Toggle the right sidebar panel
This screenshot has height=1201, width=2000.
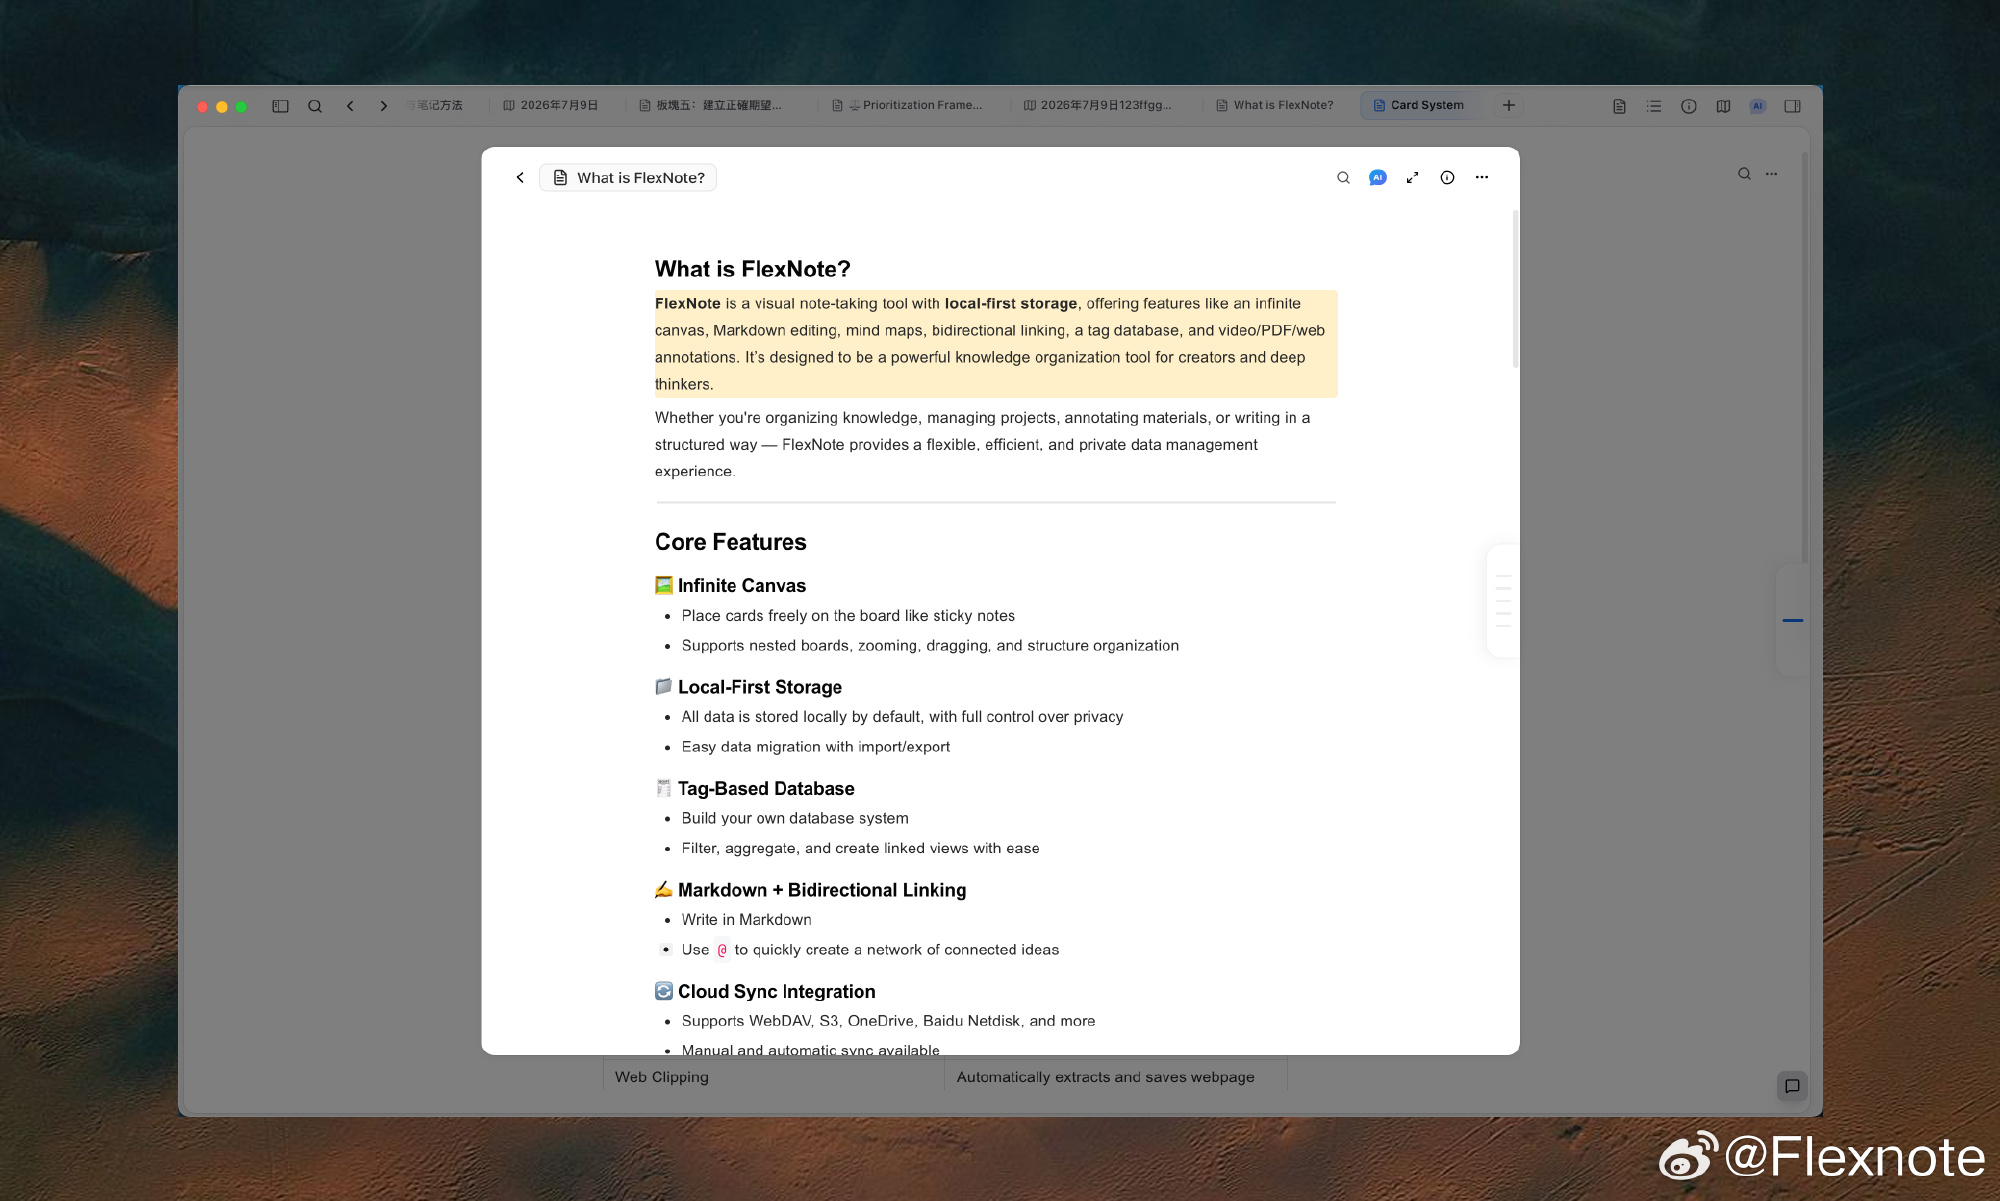click(1792, 106)
